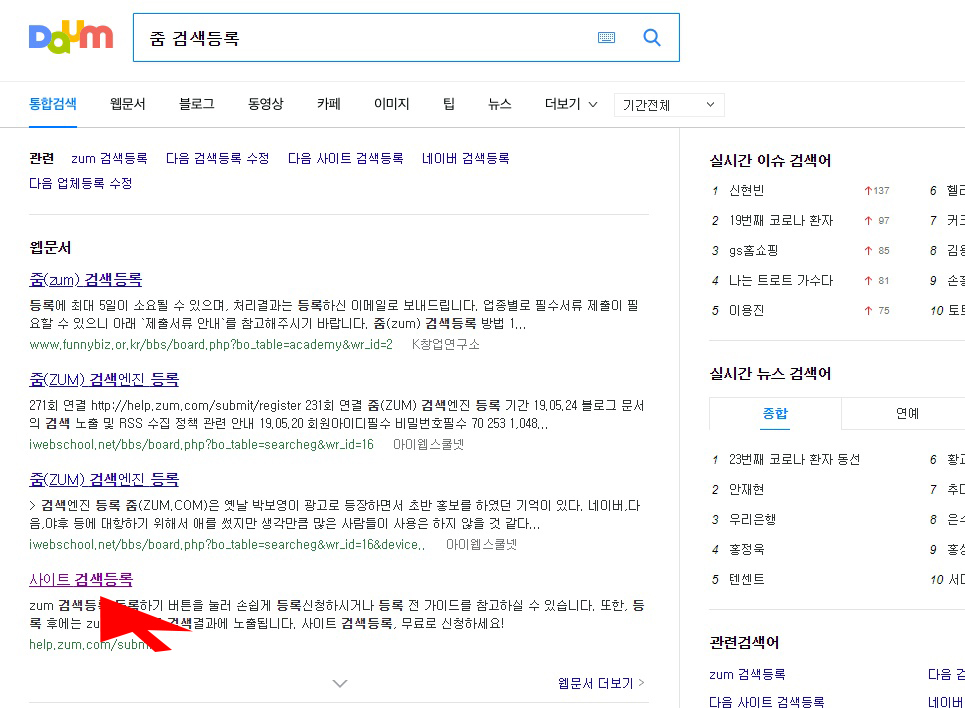Select the 종합 news keywords tab
Viewport: 965px width, 708px height.
pos(775,413)
